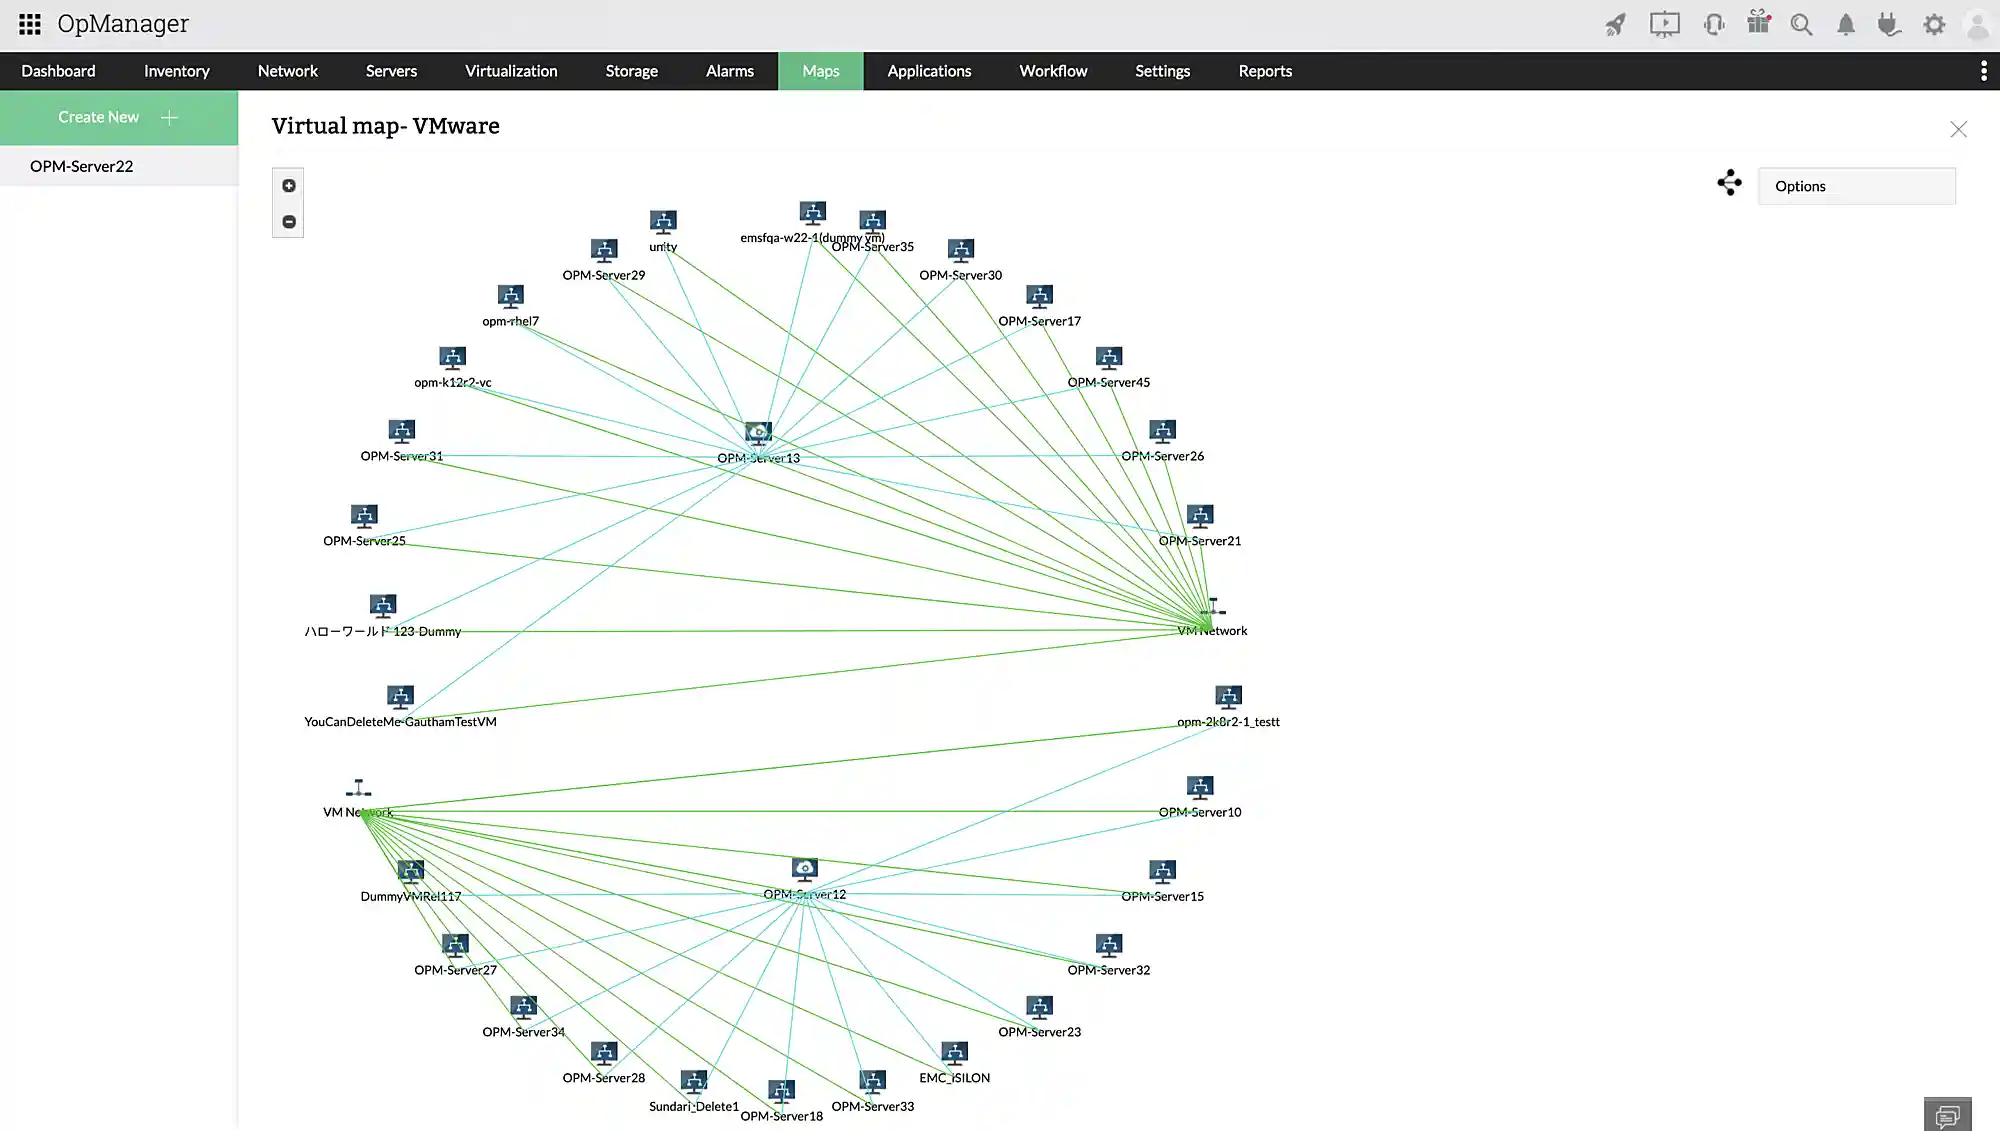Click the rocket quick-start icon
Viewport: 2000px width, 1131px height.
(1615, 25)
